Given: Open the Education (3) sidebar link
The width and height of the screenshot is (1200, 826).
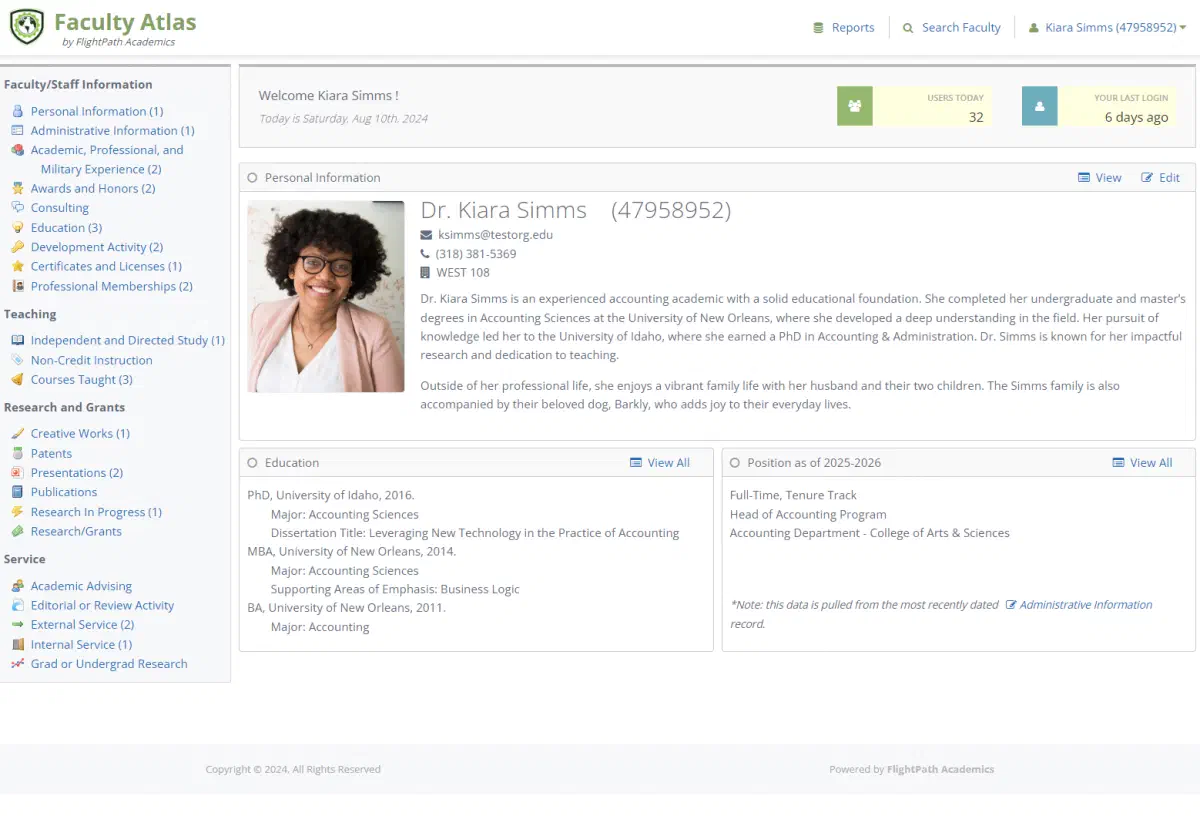Looking at the screenshot, I should point(66,227).
